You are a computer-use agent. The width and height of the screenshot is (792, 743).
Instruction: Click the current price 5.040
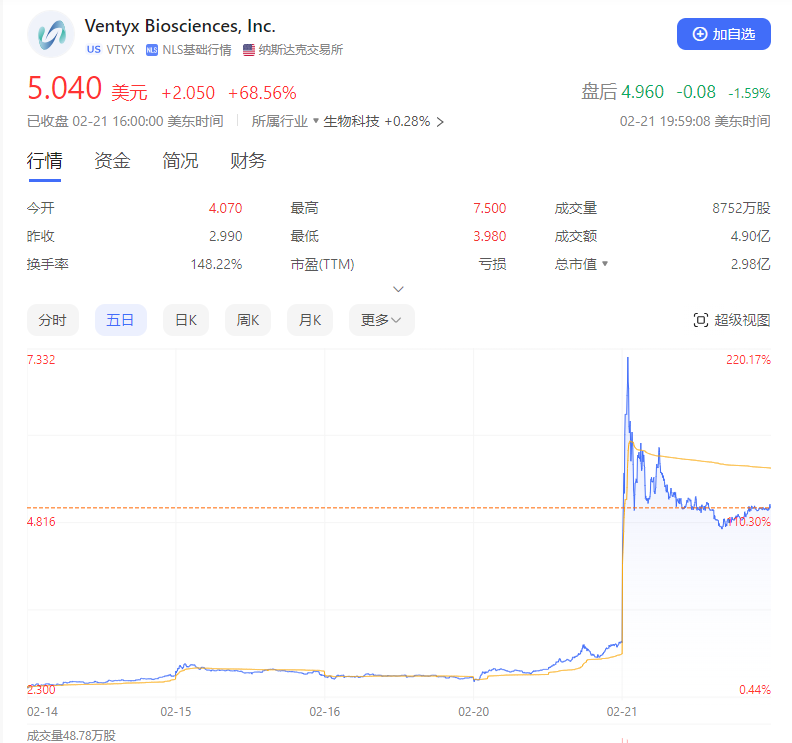pyautogui.click(x=65, y=88)
